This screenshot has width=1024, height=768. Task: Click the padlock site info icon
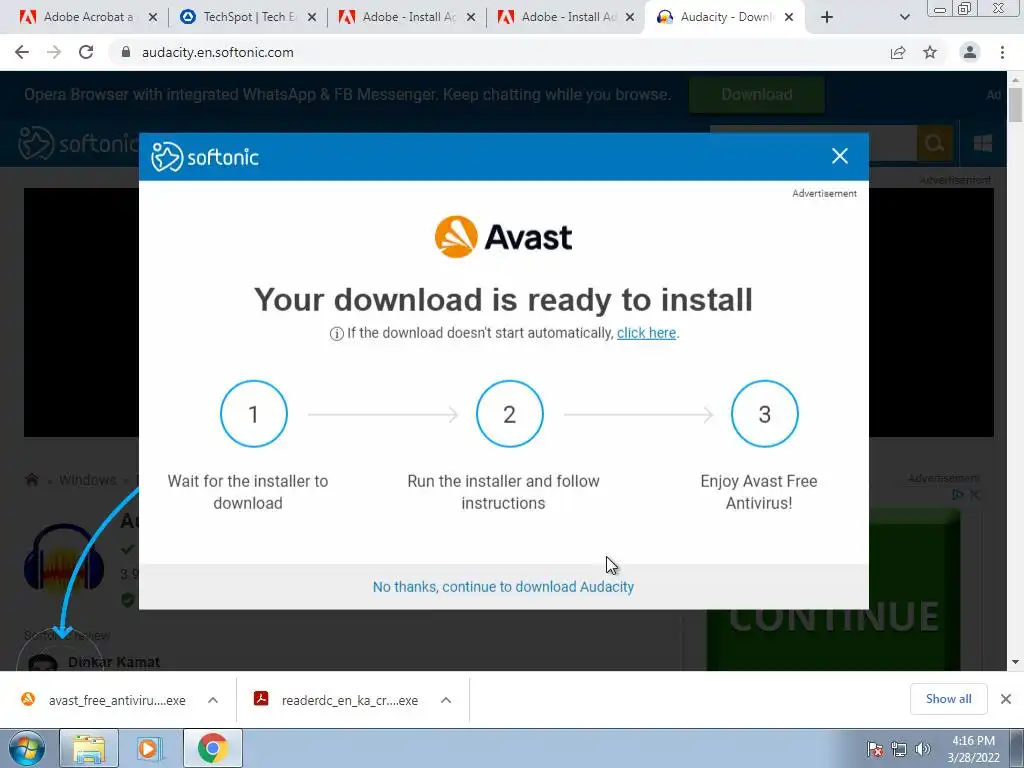pos(126,52)
